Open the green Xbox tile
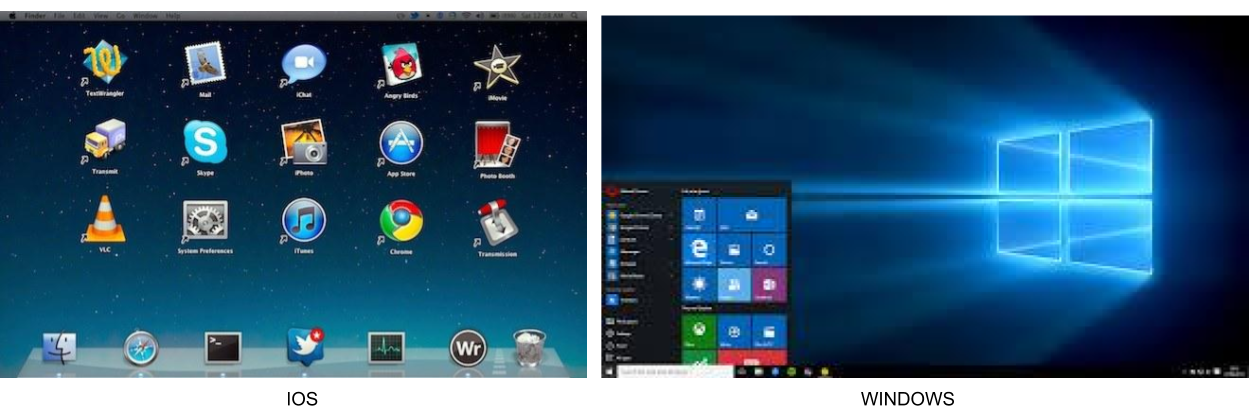This screenshot has width=1255, height=418. click(x=698, y=331)
